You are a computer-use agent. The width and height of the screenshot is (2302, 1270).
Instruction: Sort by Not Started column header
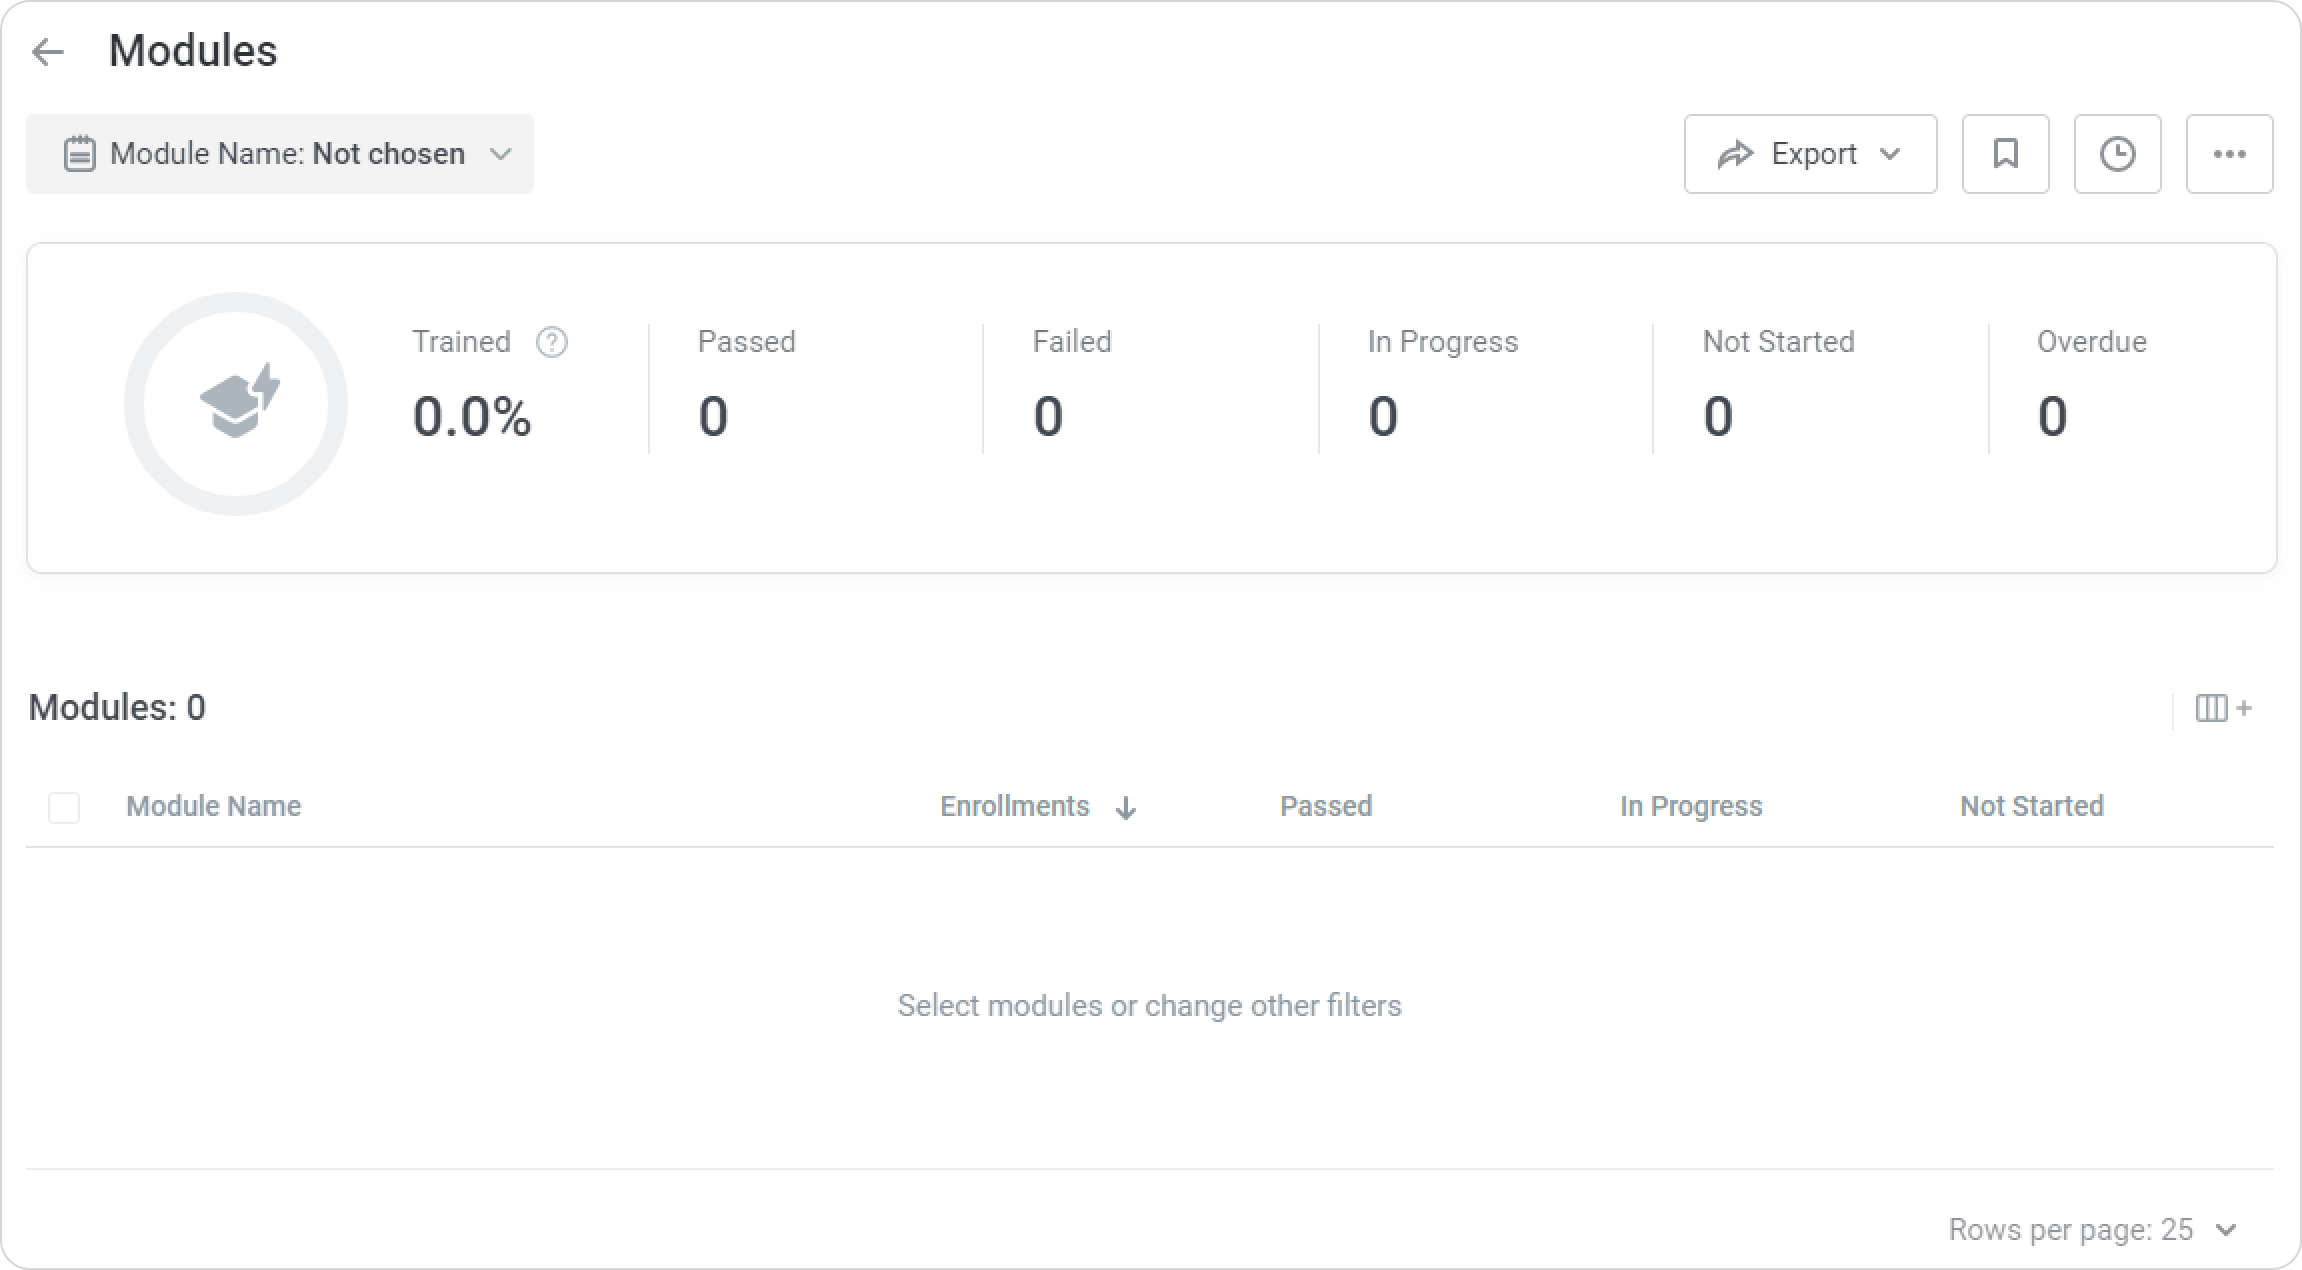(2031, 806)
